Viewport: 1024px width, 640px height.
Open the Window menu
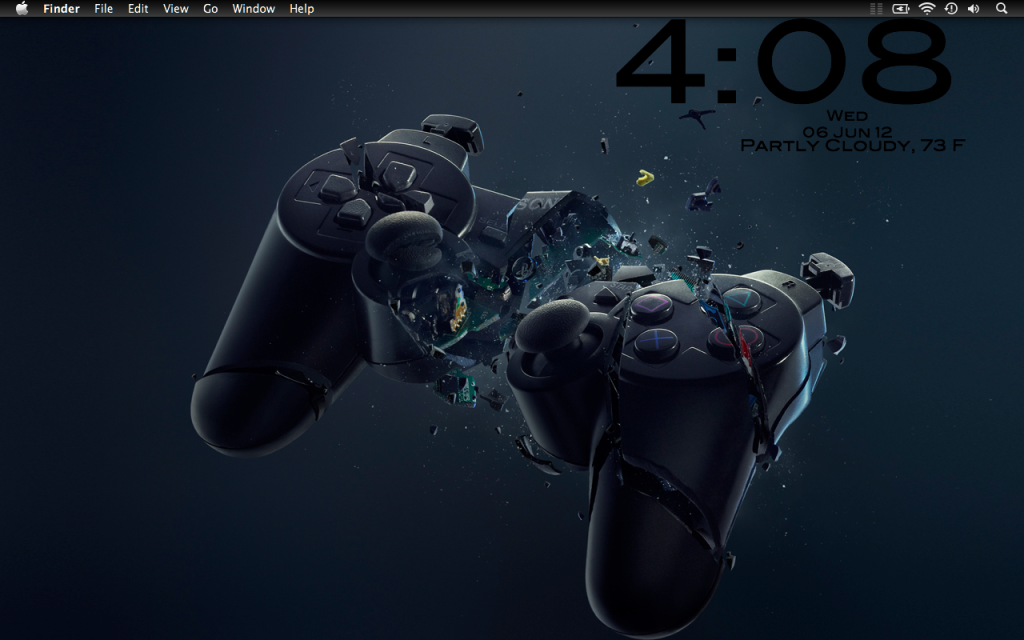pos(253,8)
